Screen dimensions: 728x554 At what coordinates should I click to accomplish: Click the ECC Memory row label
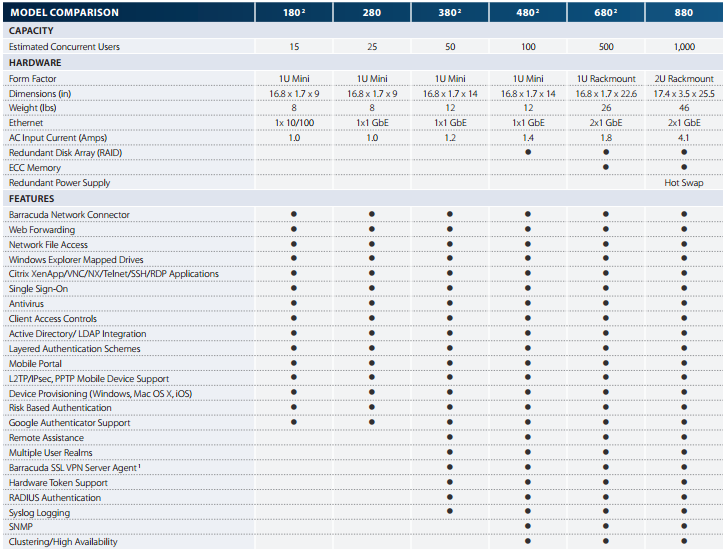click(35, 168)
